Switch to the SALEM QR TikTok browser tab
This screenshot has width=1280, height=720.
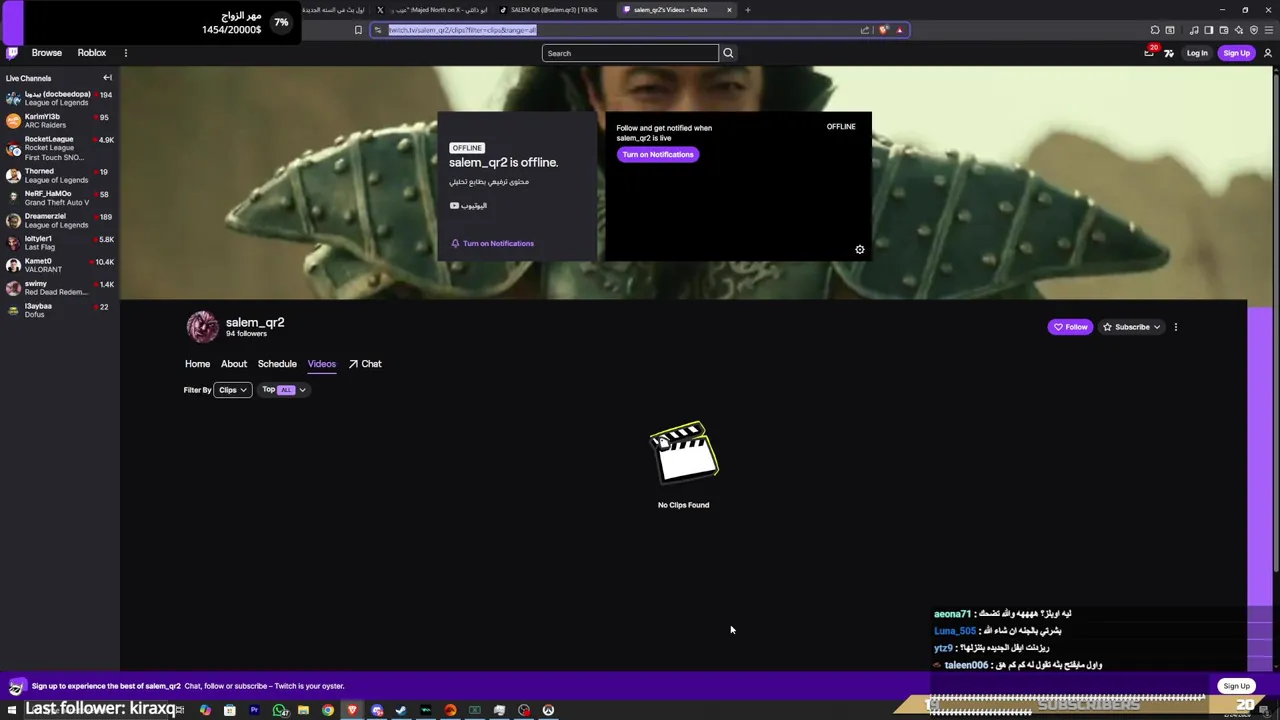553,10
